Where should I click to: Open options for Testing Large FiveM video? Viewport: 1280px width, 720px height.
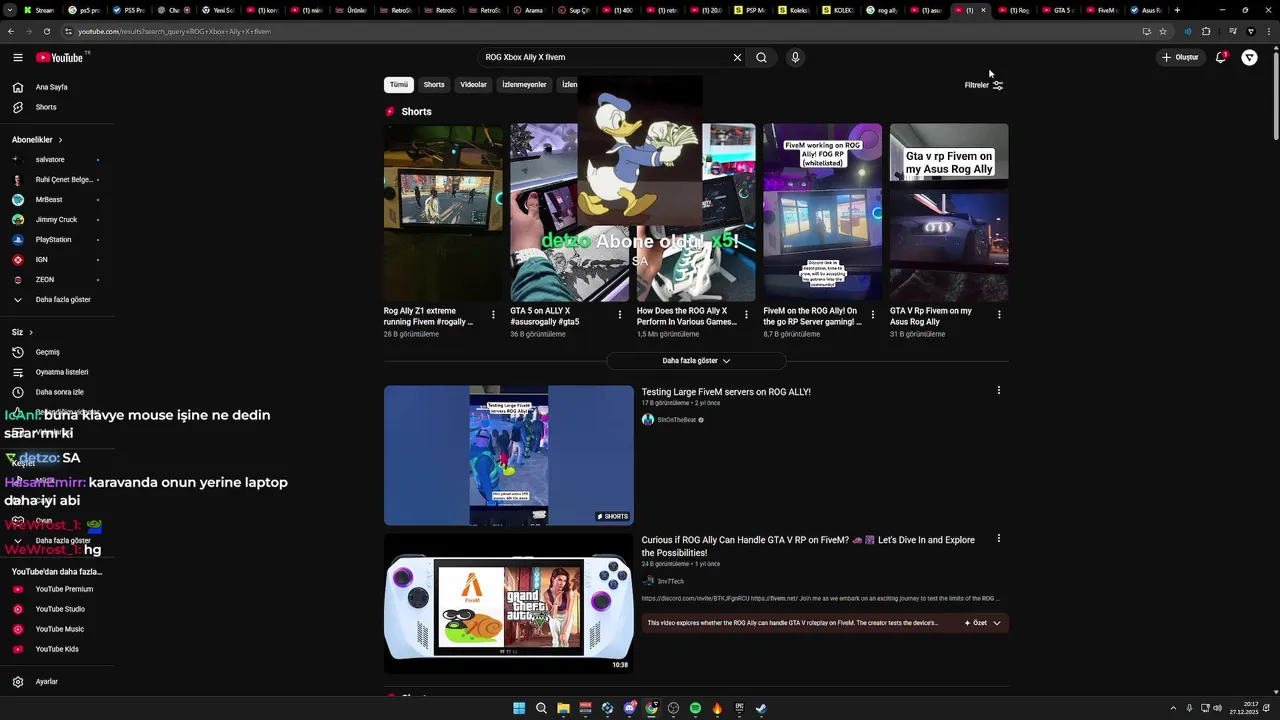998,391
